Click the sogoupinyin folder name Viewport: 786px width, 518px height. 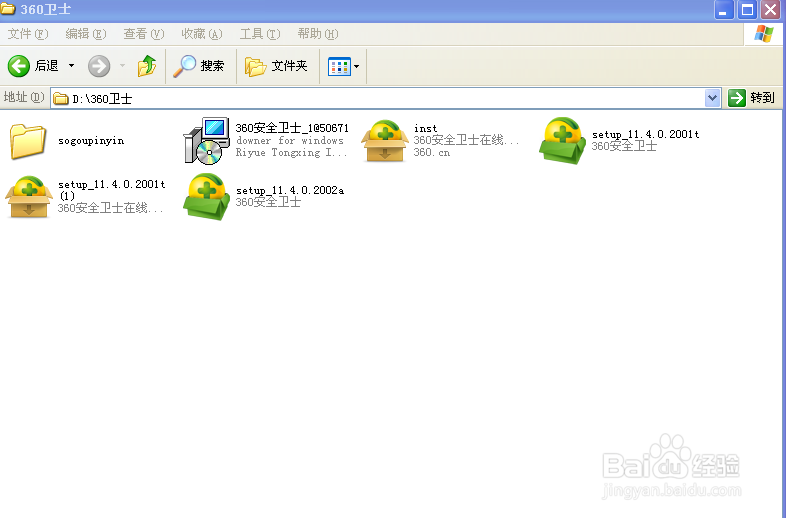[91, 141]
